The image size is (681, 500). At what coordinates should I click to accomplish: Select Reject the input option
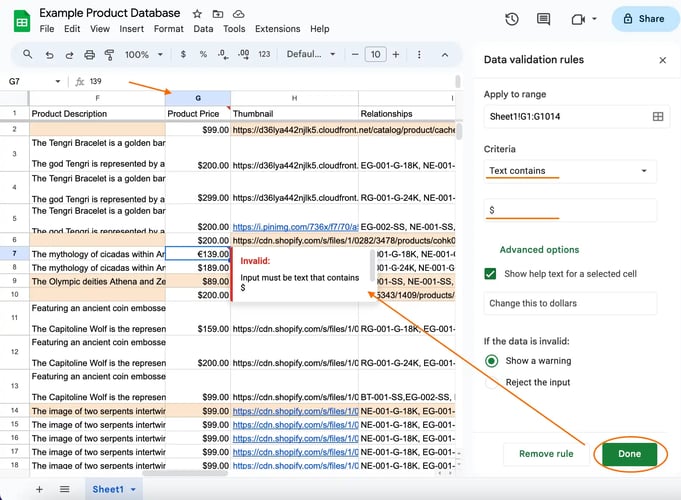[491, 382]
